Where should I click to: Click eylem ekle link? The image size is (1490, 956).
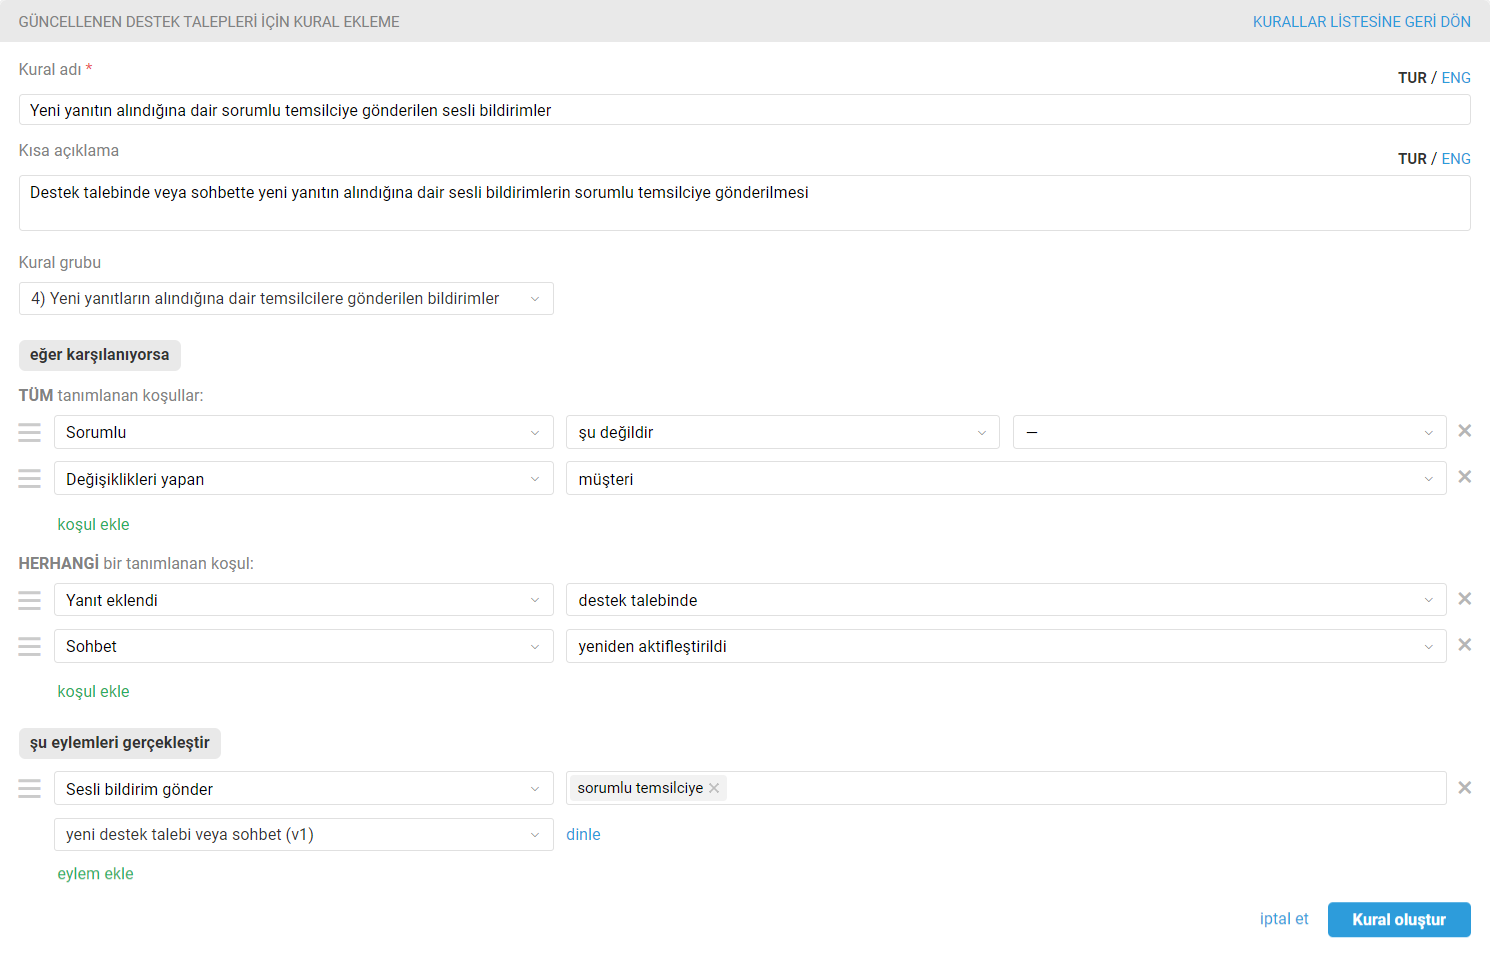[x=95, y=873]
